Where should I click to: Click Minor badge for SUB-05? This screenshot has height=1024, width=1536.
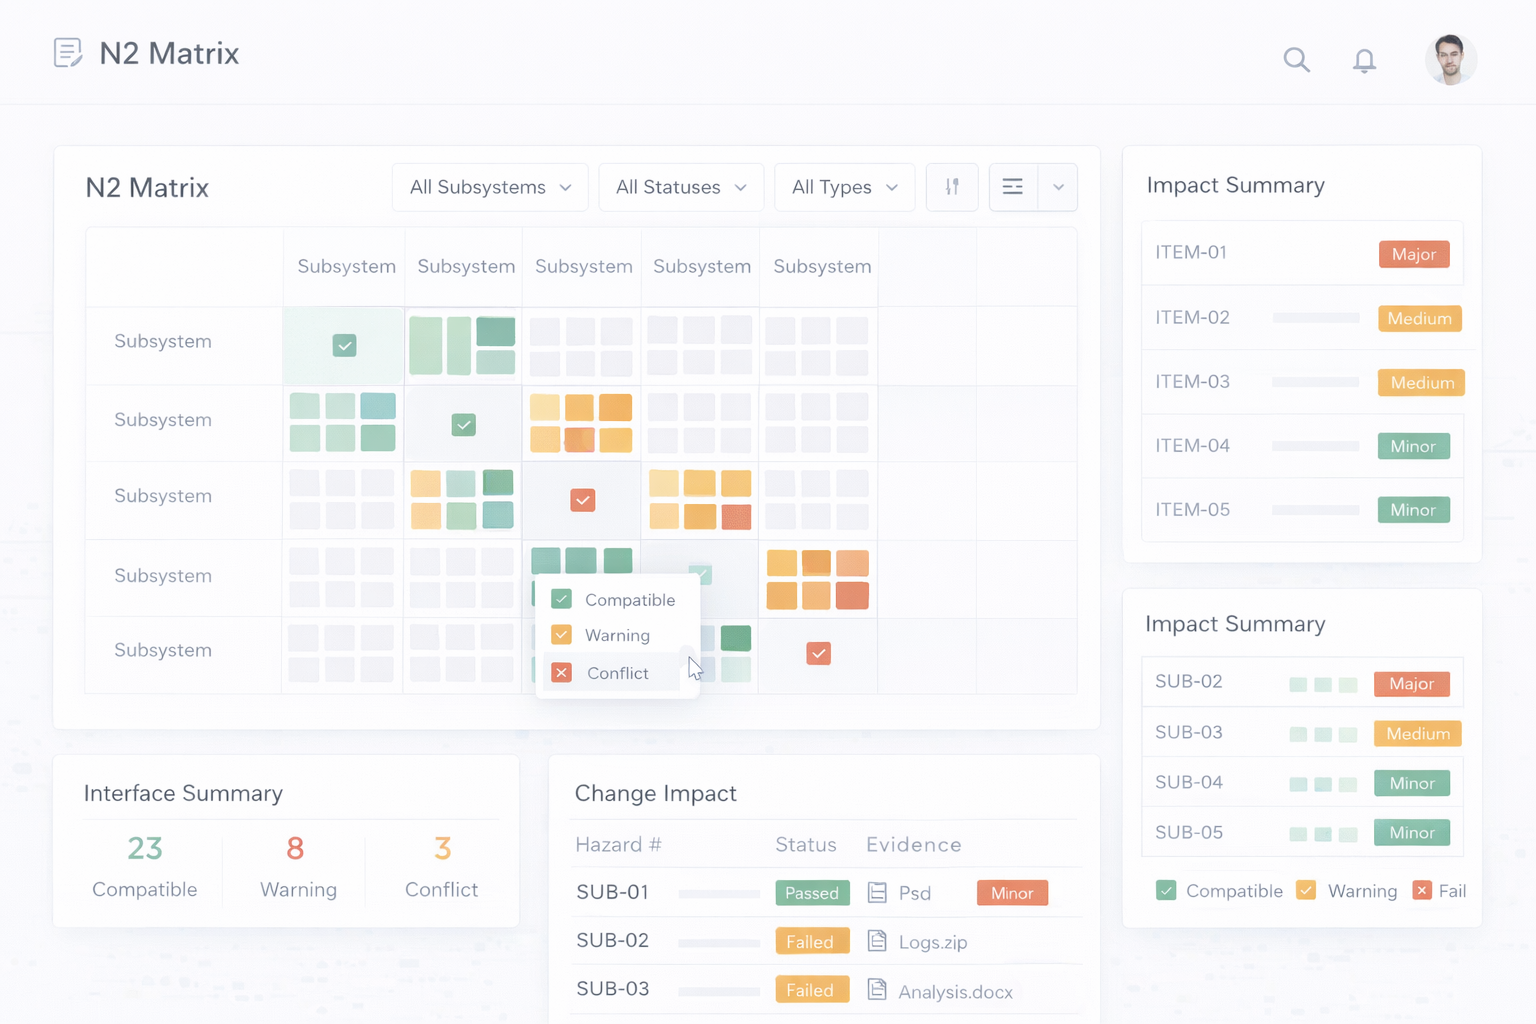1412,833
